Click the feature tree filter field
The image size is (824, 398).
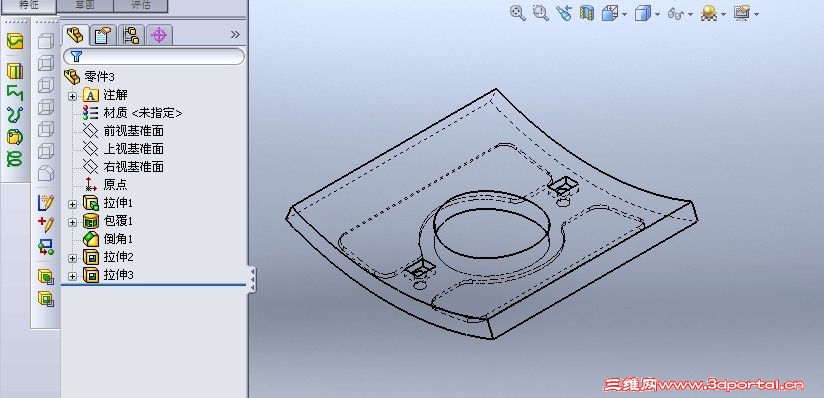pos(154,56)
